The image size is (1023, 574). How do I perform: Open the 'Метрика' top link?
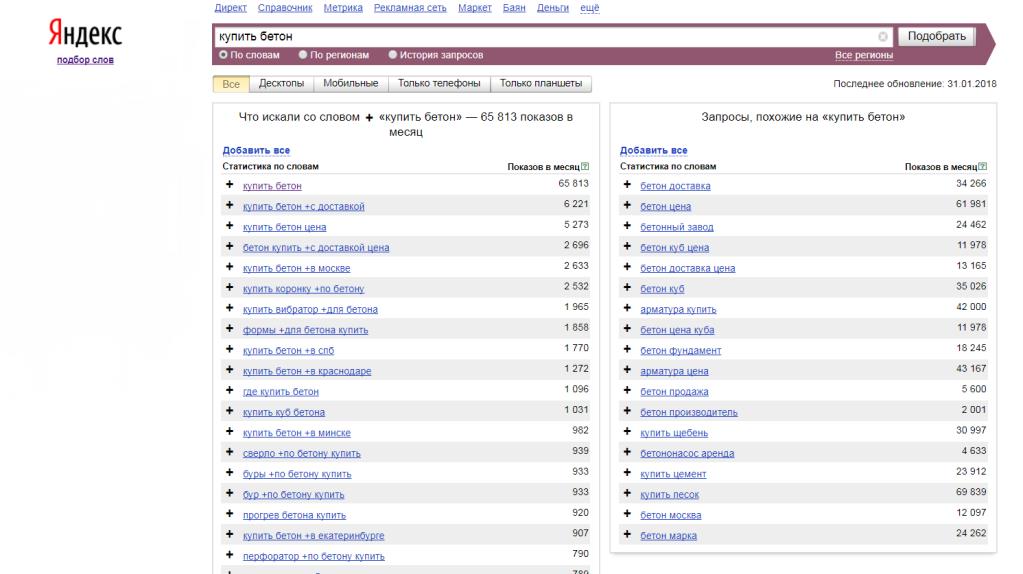pos(343,8)
